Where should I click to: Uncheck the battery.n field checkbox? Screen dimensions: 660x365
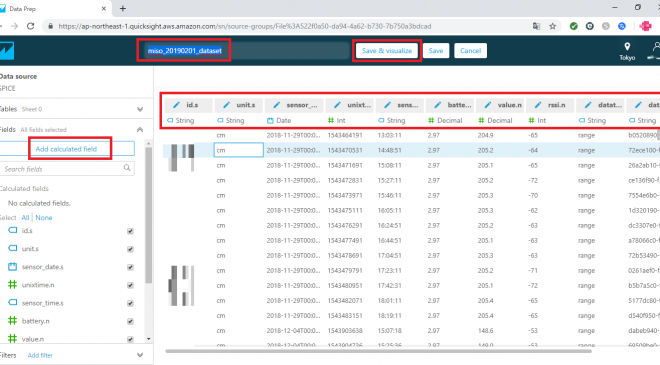[x=130, y=321]
